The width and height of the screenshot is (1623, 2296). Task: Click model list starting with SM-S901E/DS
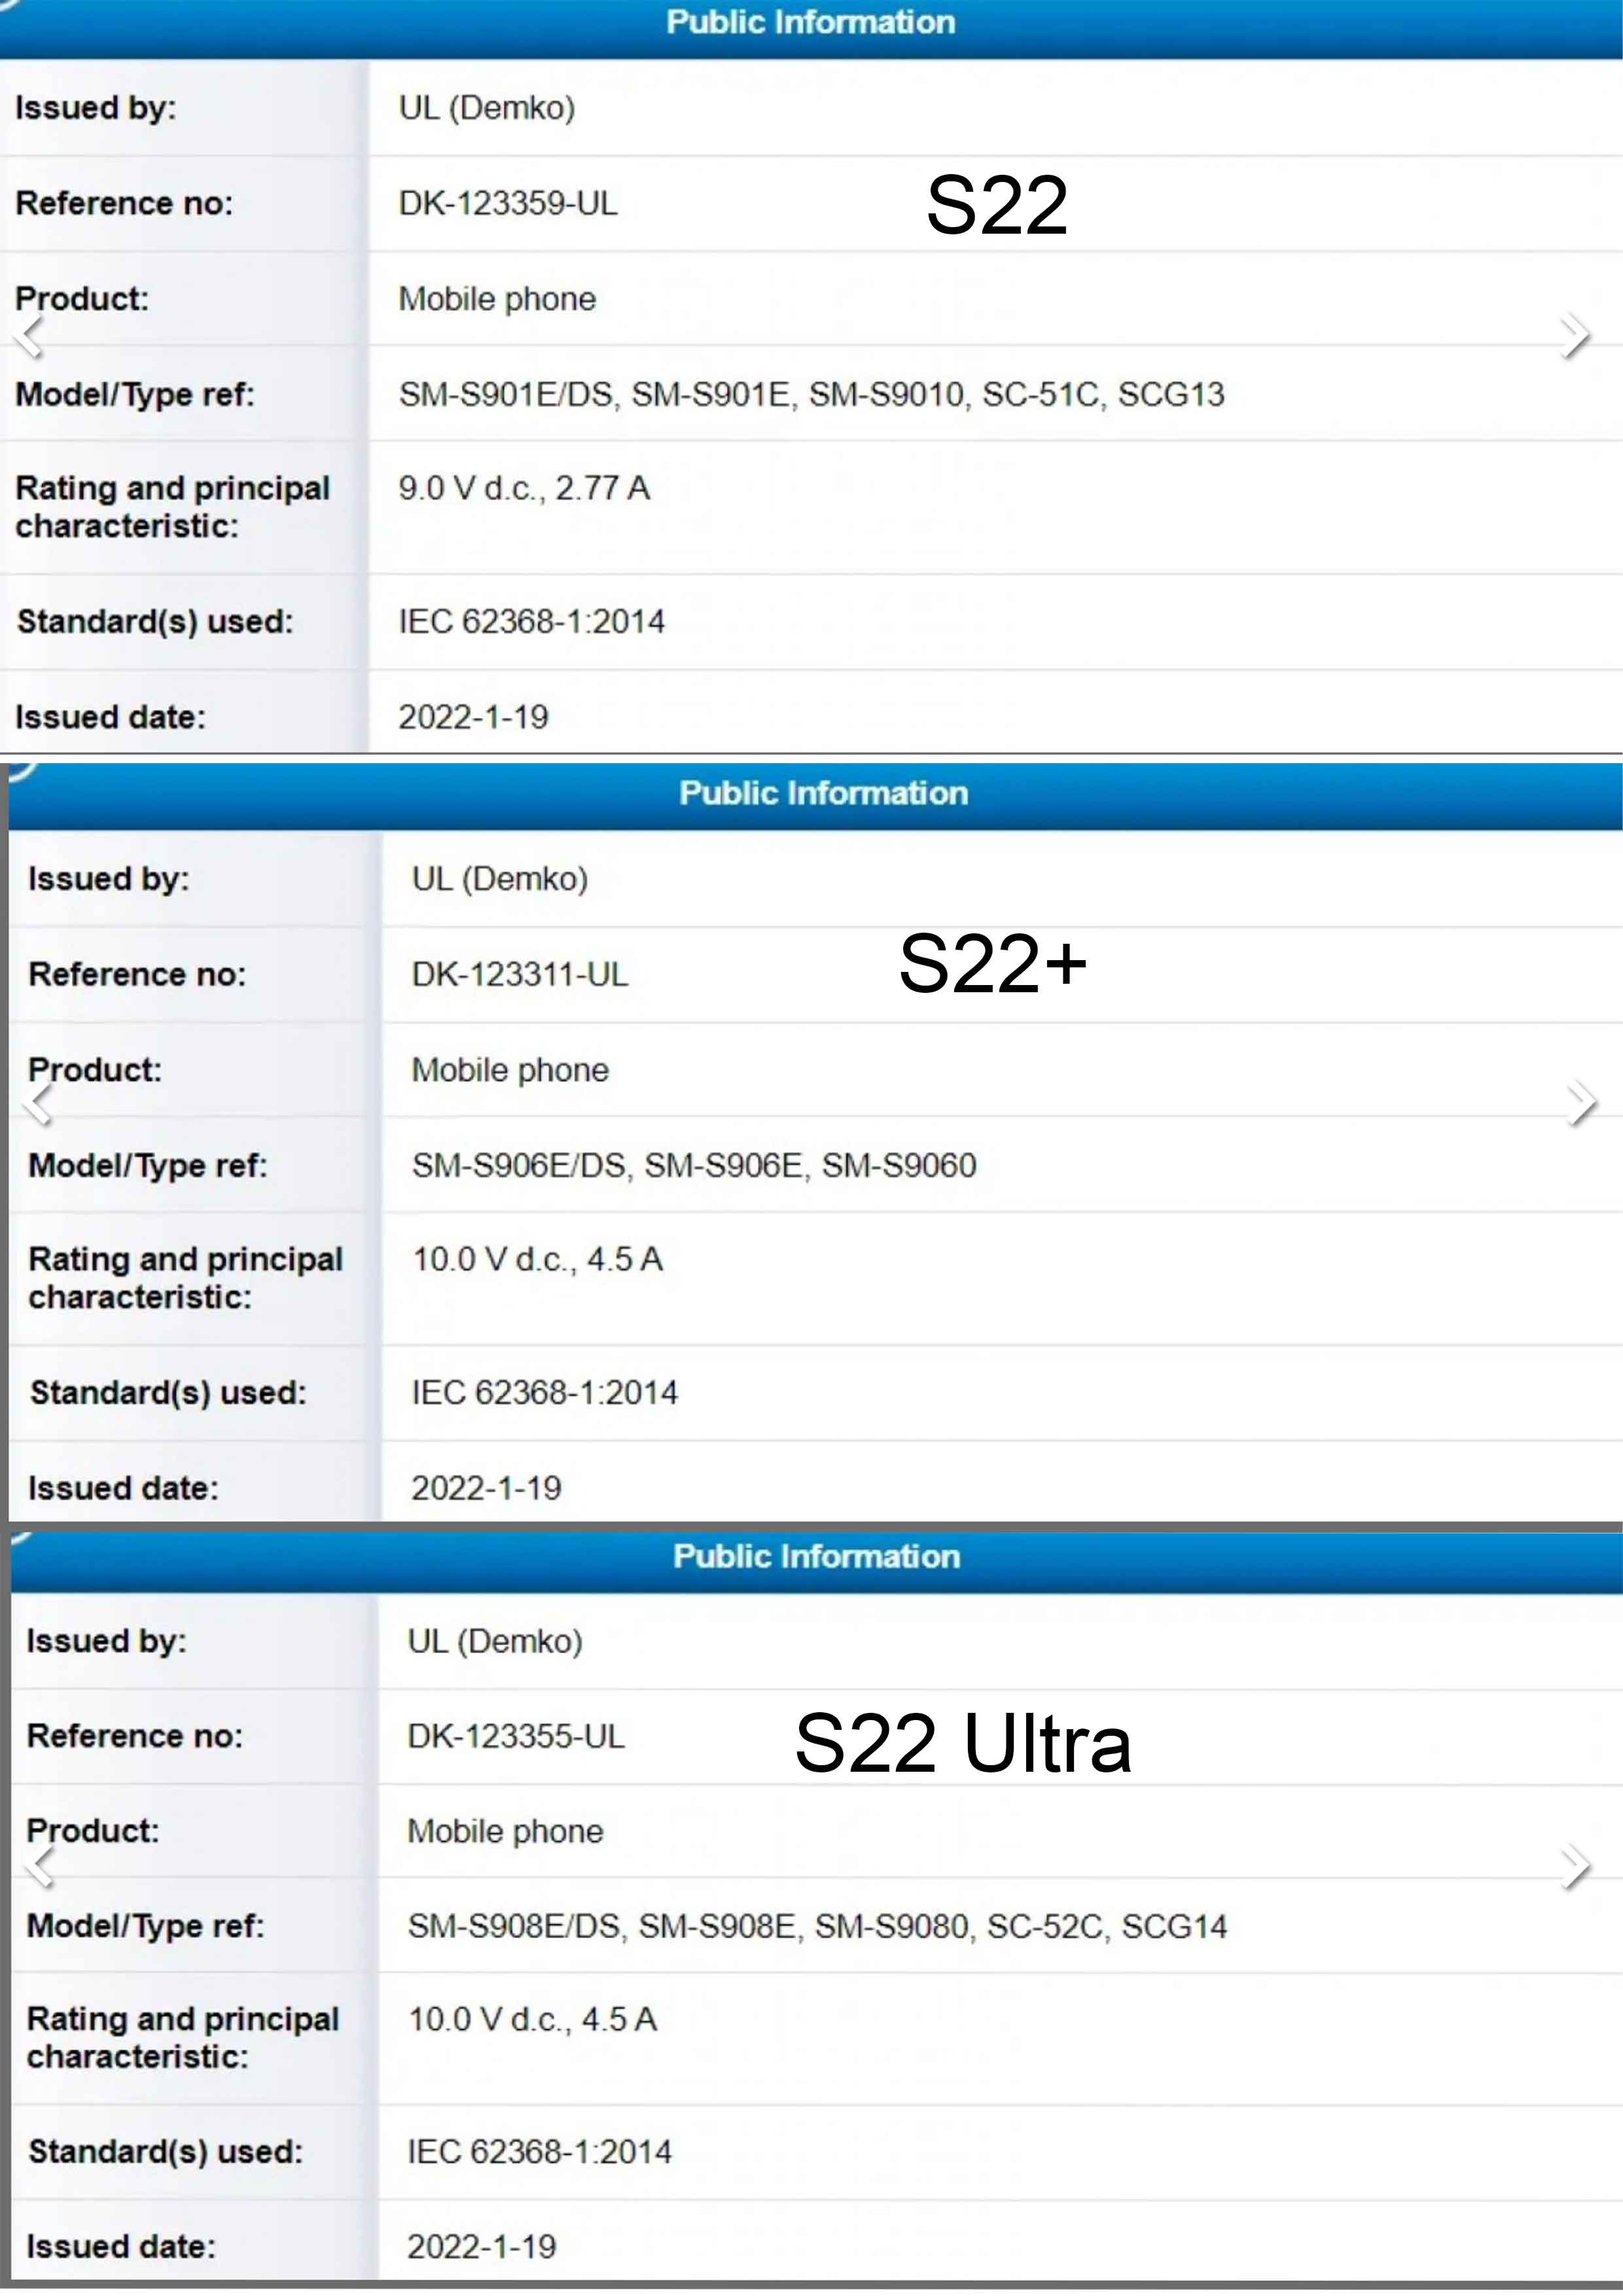(811, 394)
